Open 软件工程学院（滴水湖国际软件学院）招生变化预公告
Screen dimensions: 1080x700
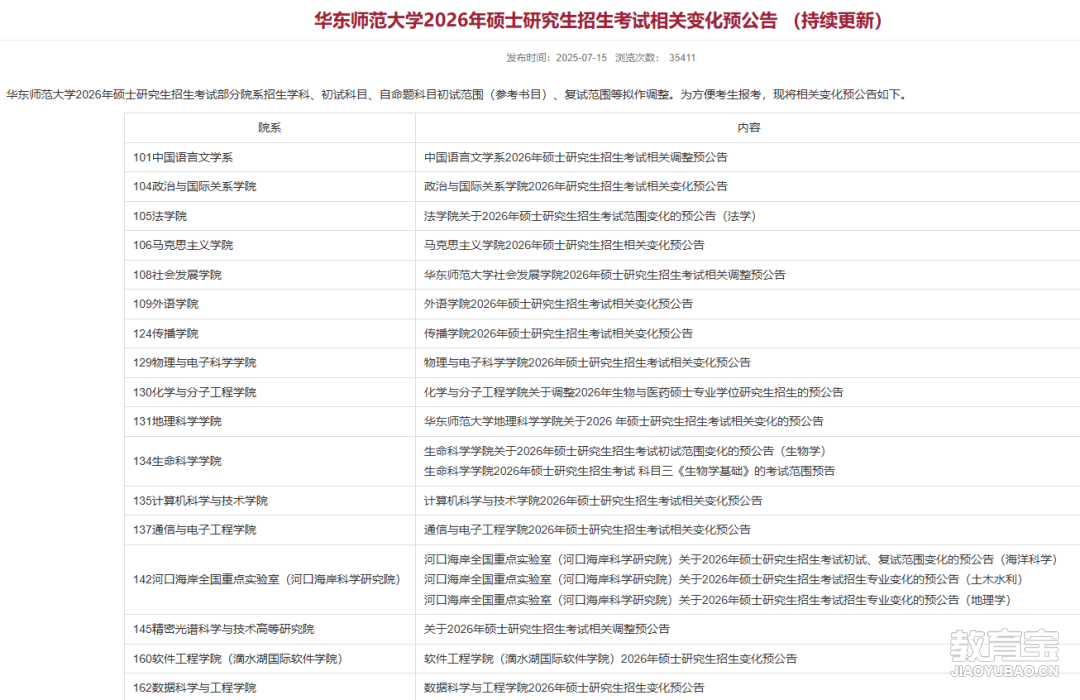click(x=610, y=658)
